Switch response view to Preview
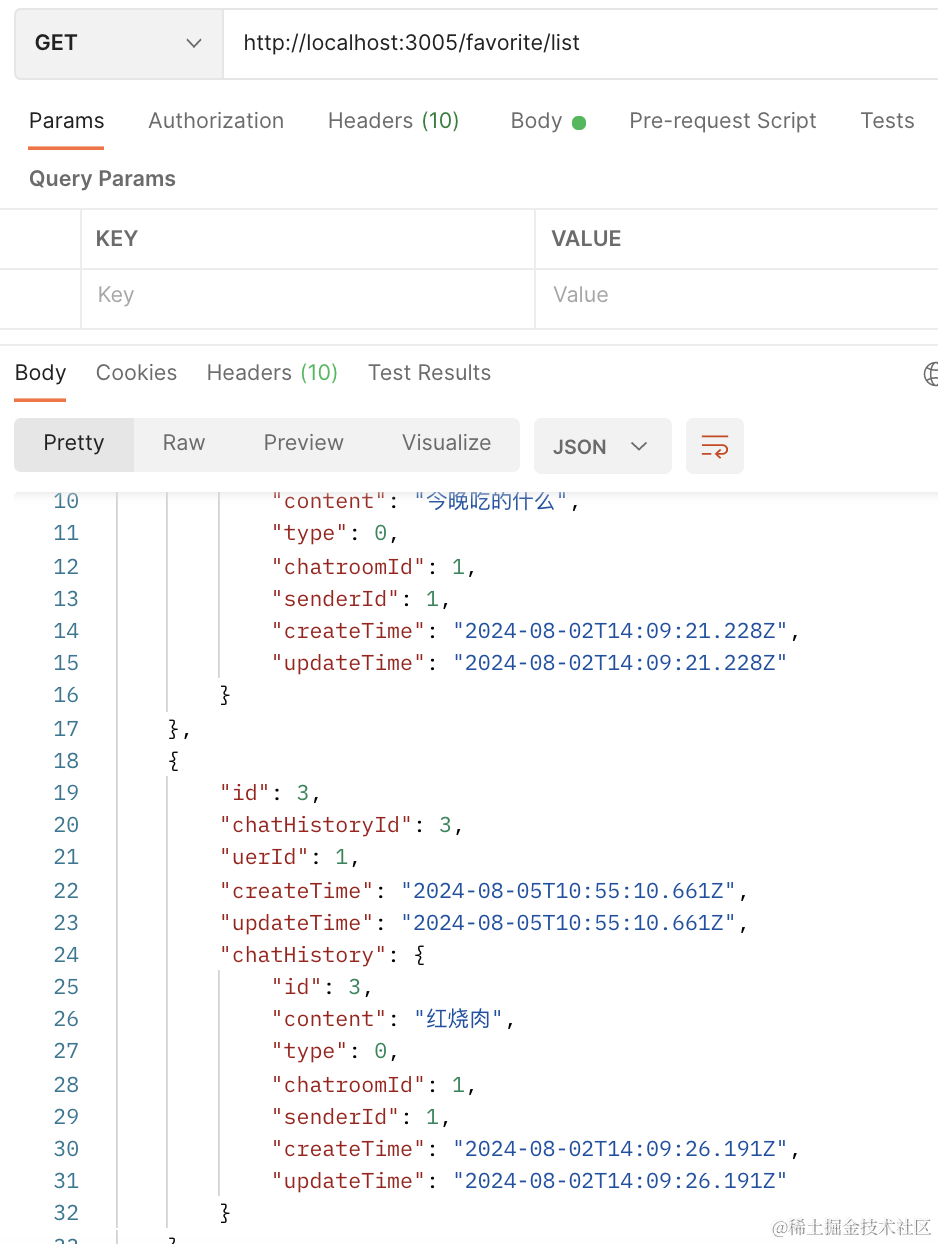The width and height of the screenshot is (938, 1244). [x=303, y=443]
